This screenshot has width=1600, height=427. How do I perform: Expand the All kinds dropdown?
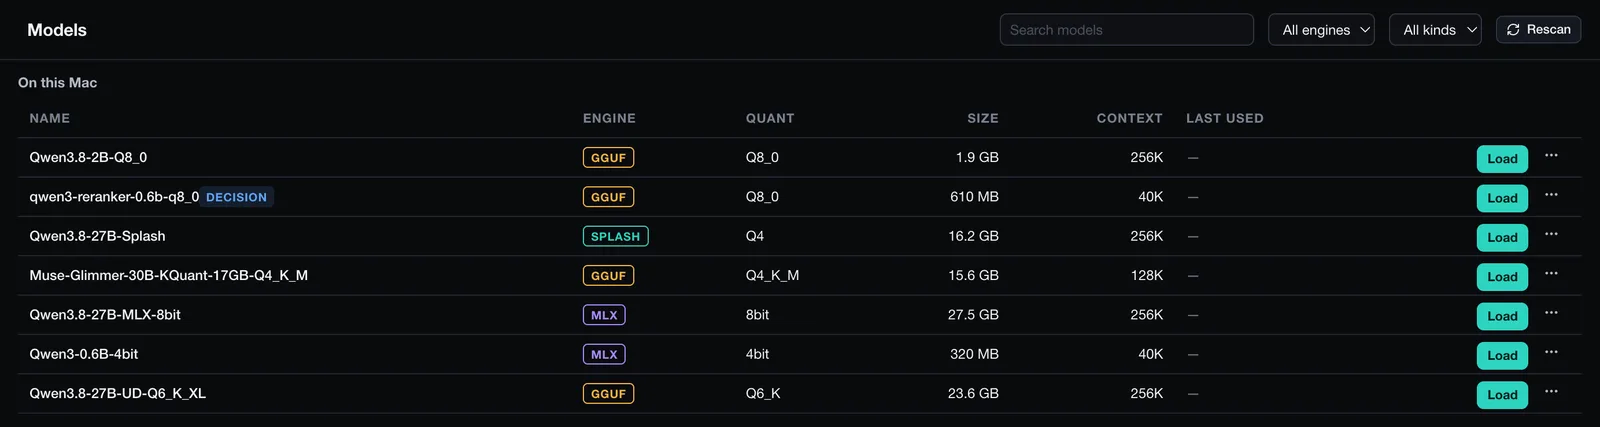tap(1435, 30)
